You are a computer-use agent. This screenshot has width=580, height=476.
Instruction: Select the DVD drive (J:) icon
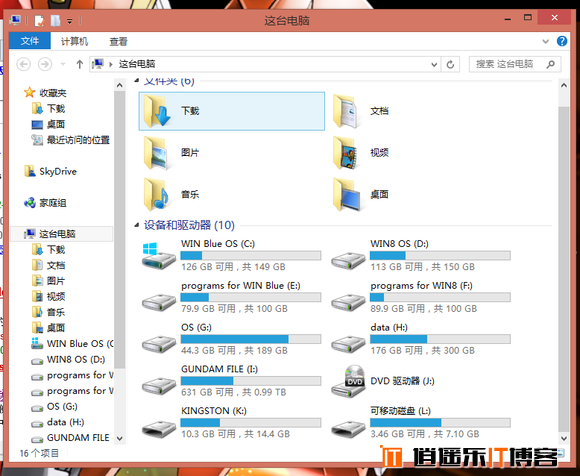[348, 381]
